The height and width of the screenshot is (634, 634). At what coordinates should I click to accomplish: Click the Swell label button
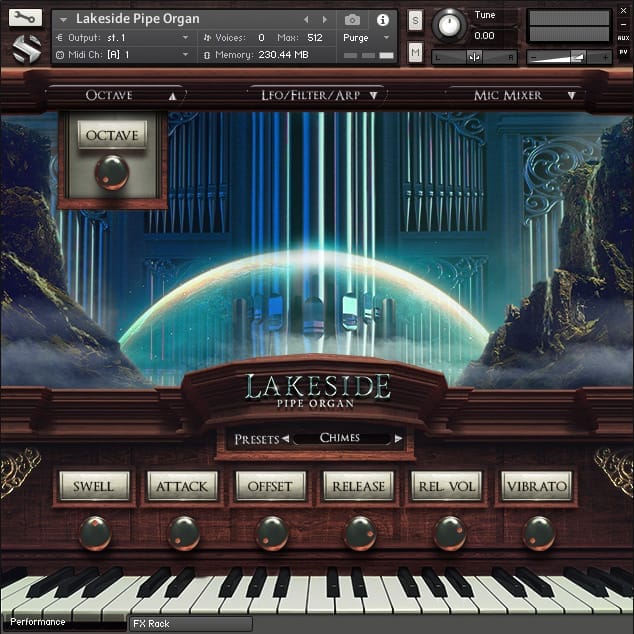click(94, 486)
